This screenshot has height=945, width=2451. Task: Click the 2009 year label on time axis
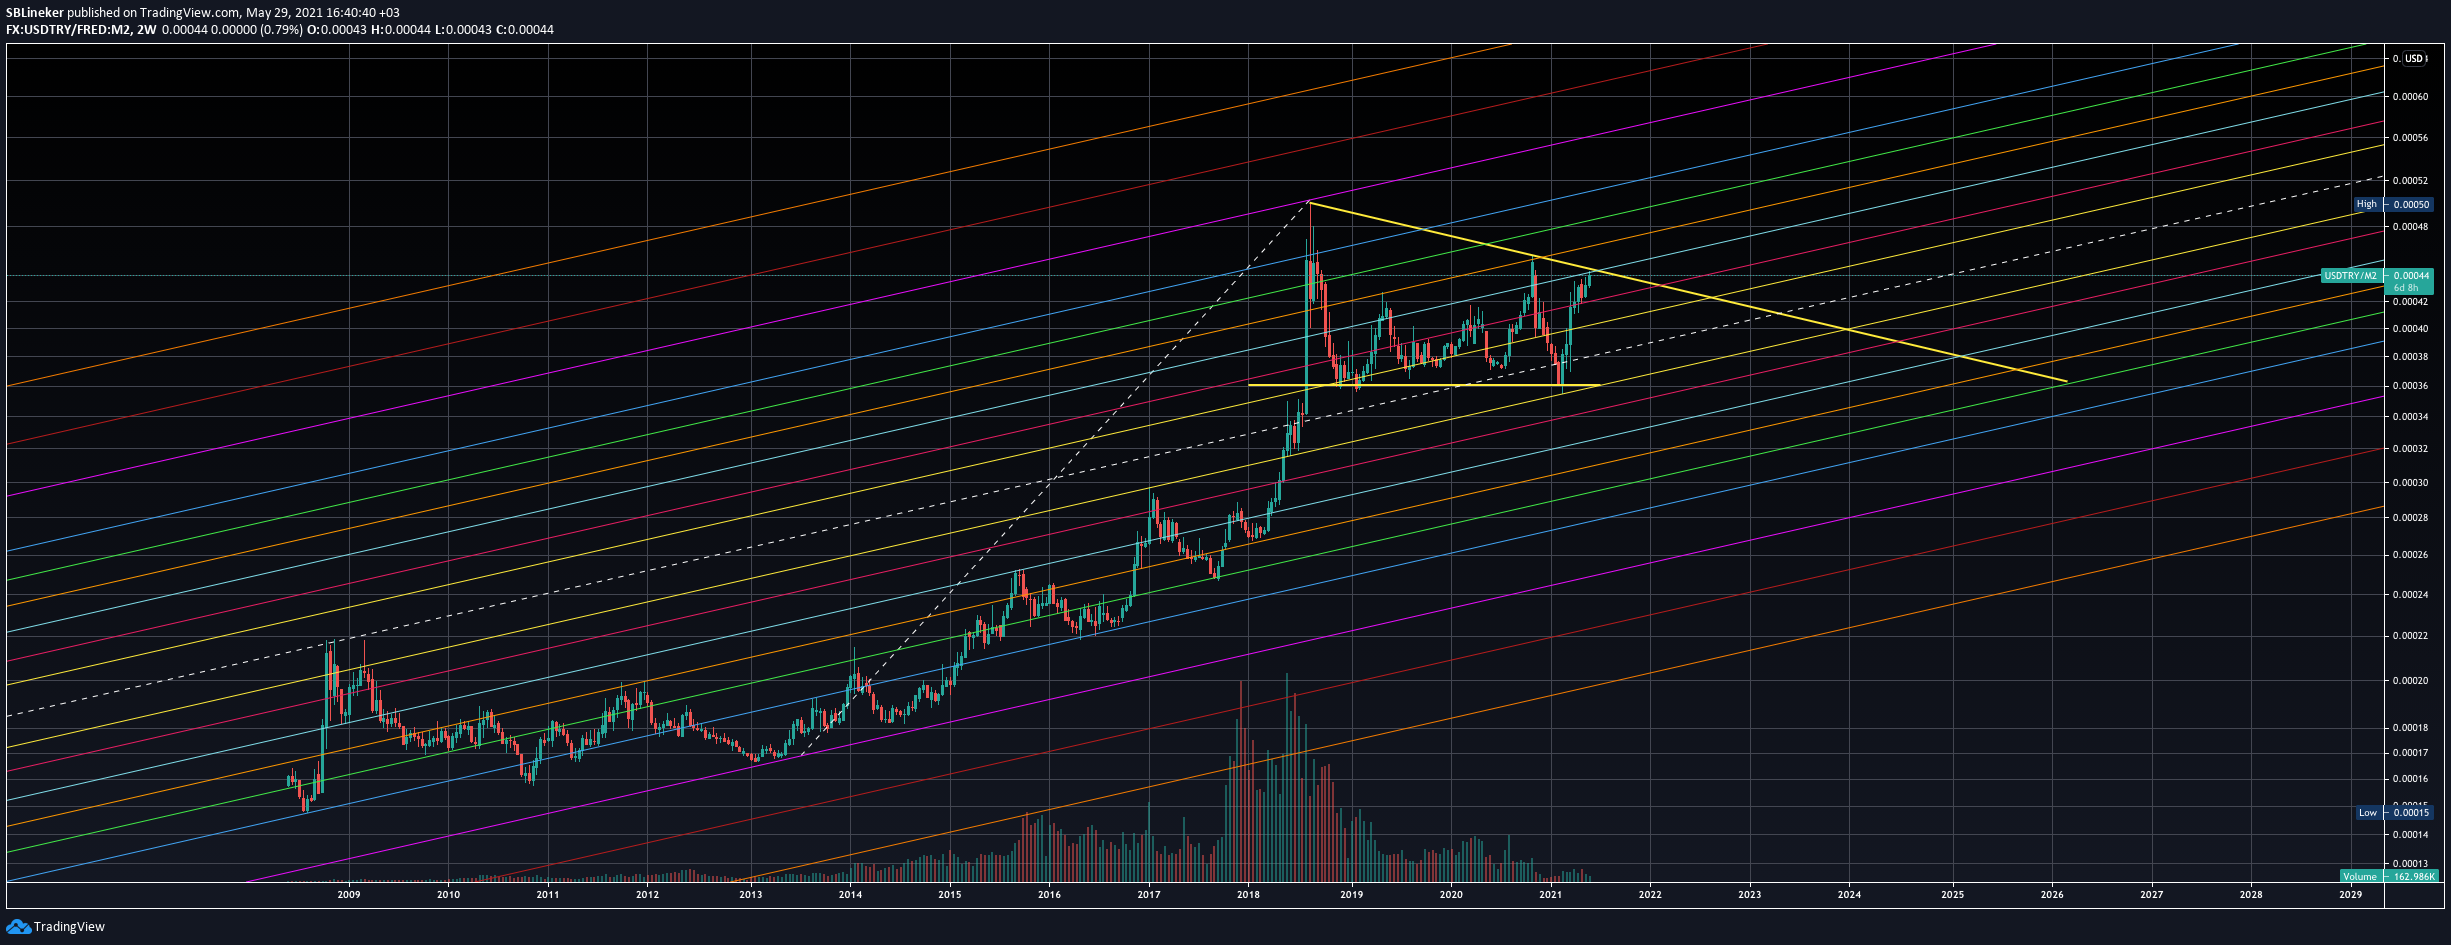click(349, 895)
